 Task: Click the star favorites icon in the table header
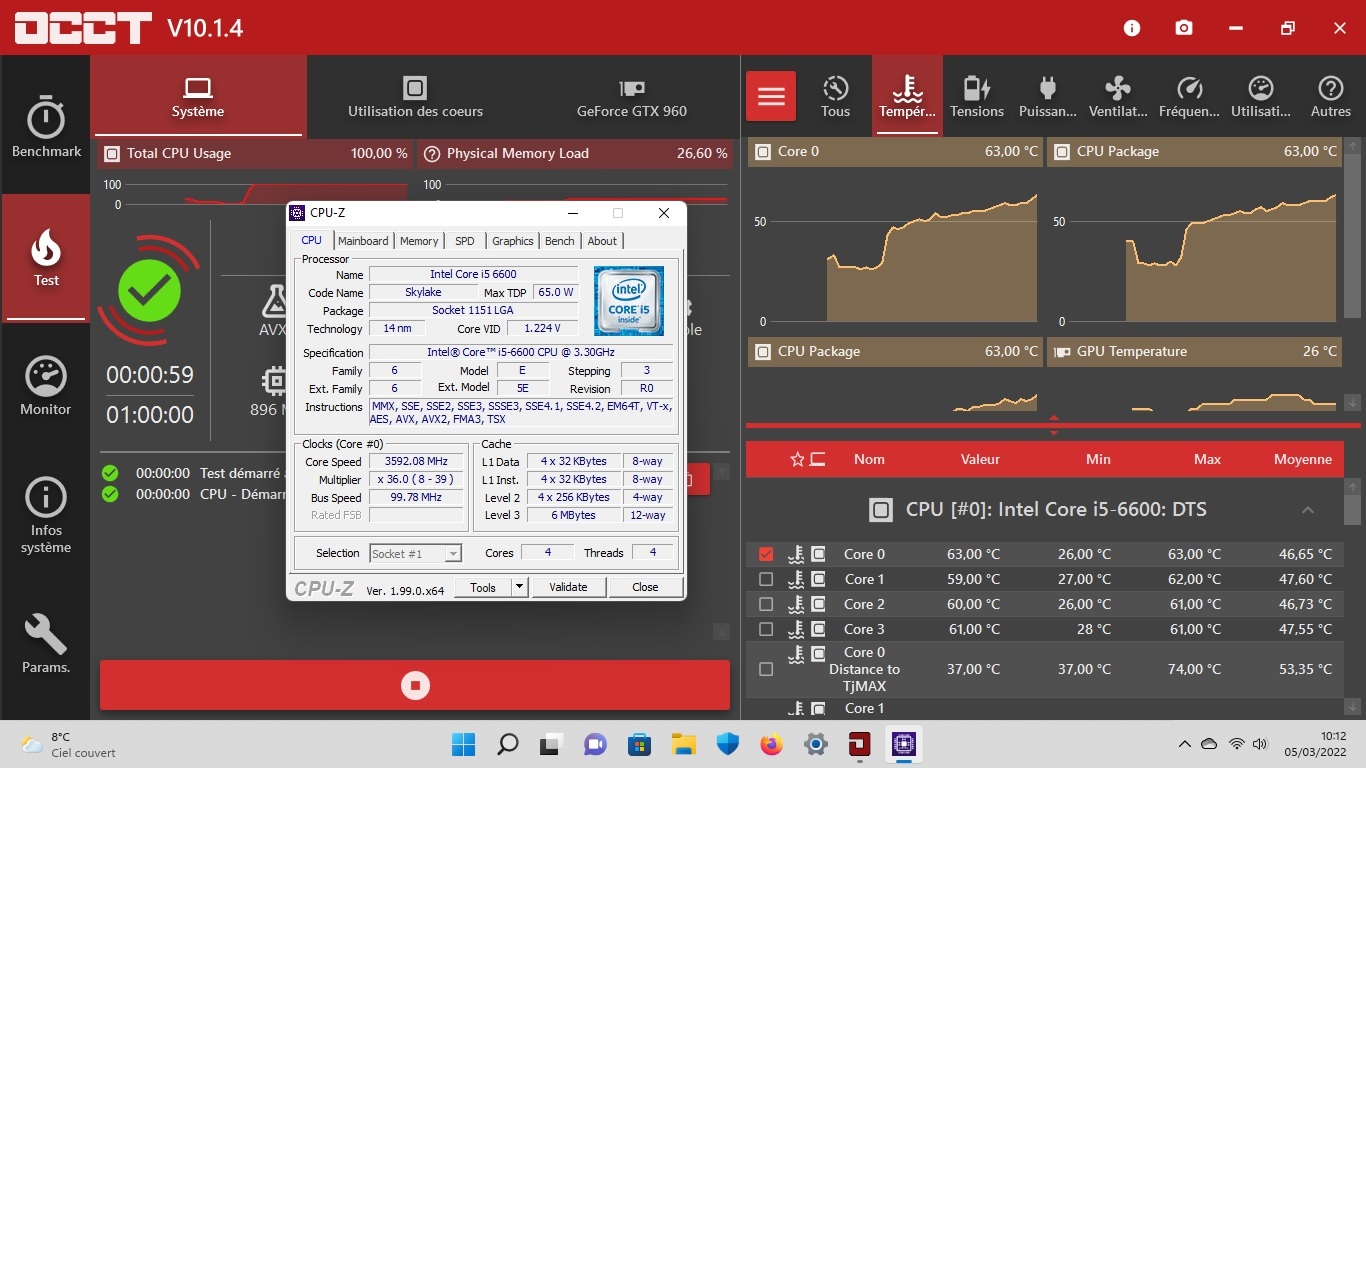pyautogui.click(x=797, y=459)
